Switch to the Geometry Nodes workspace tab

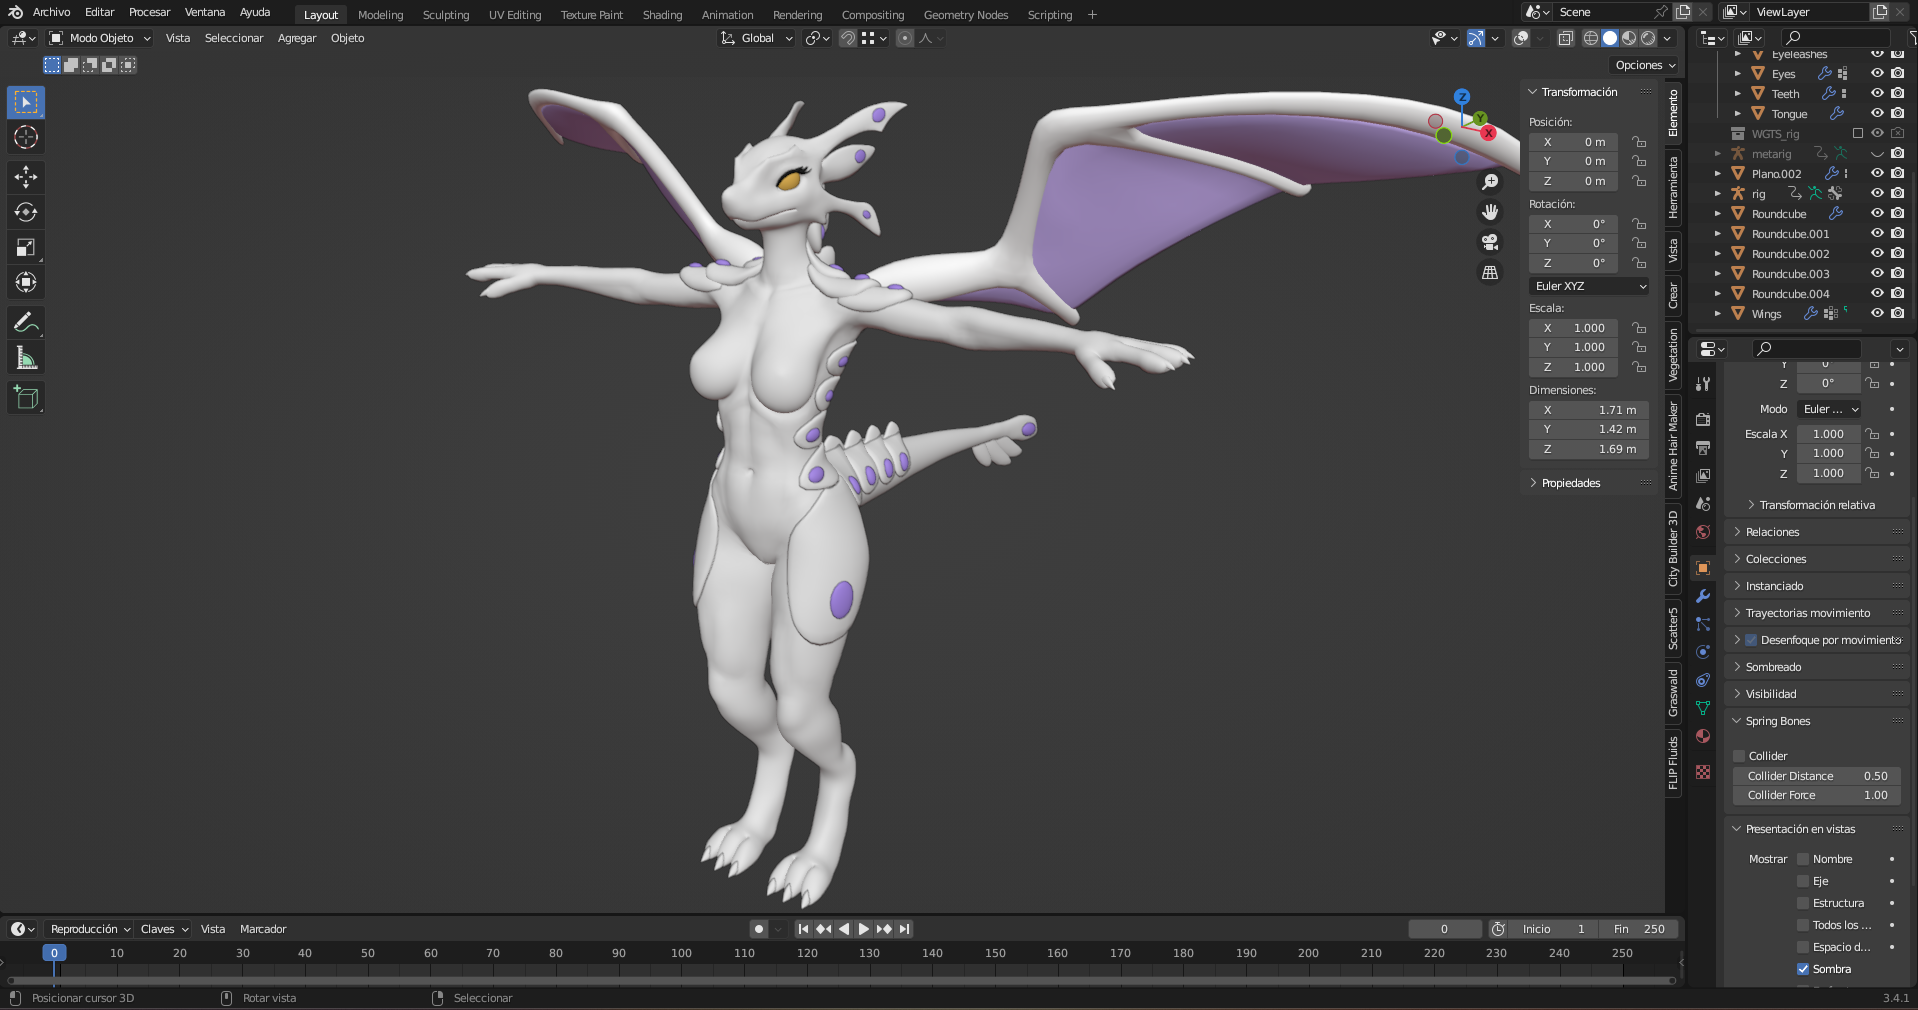tap(966, 15)
